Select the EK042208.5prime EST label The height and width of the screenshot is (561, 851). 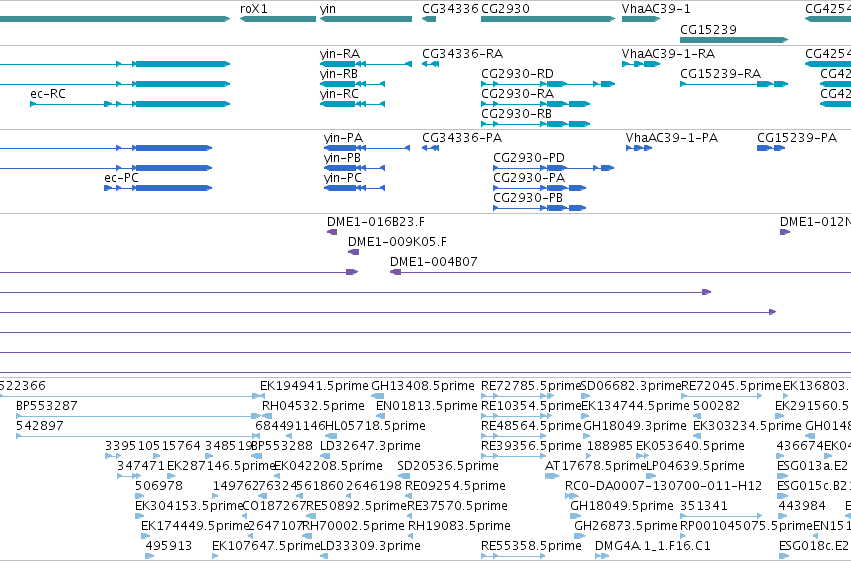point(328,466)
